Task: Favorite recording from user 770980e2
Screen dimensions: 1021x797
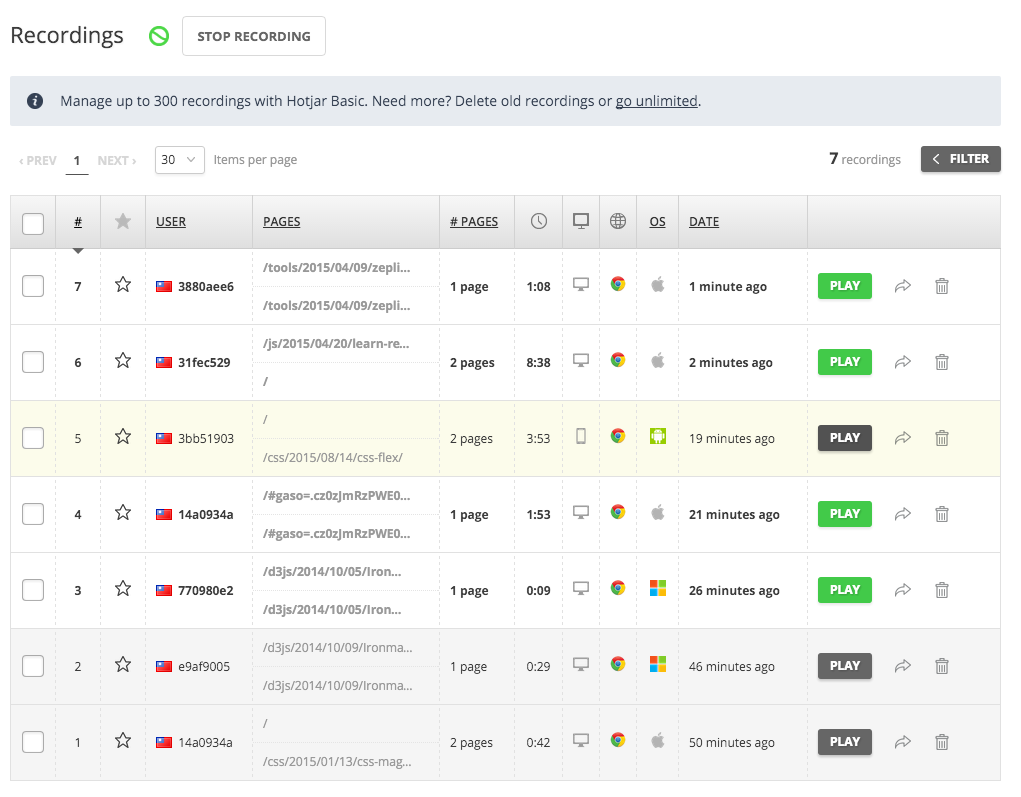Action: coord(123,589)
